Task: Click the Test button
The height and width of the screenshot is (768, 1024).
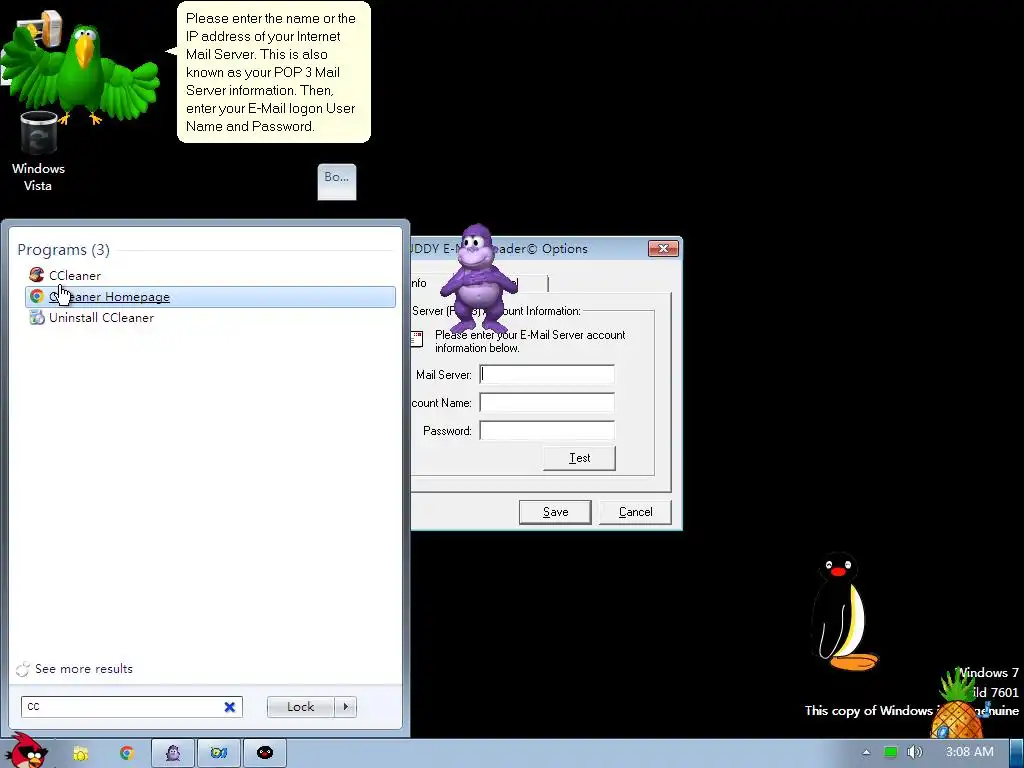Action: click(x=579, y=458)
